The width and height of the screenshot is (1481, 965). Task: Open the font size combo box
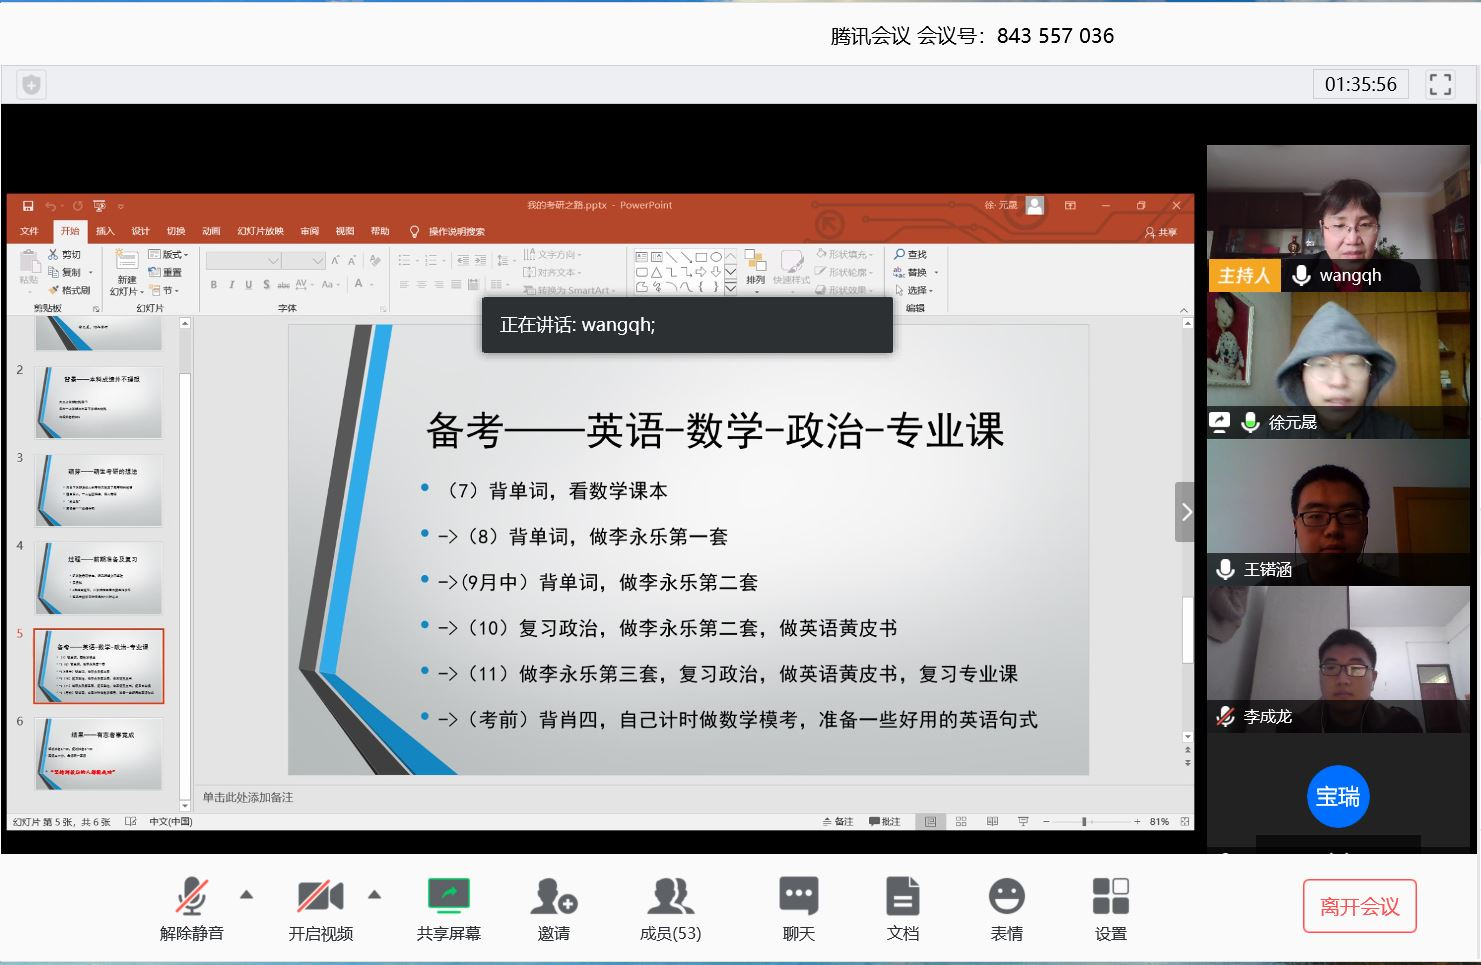[x=305, y=260]
